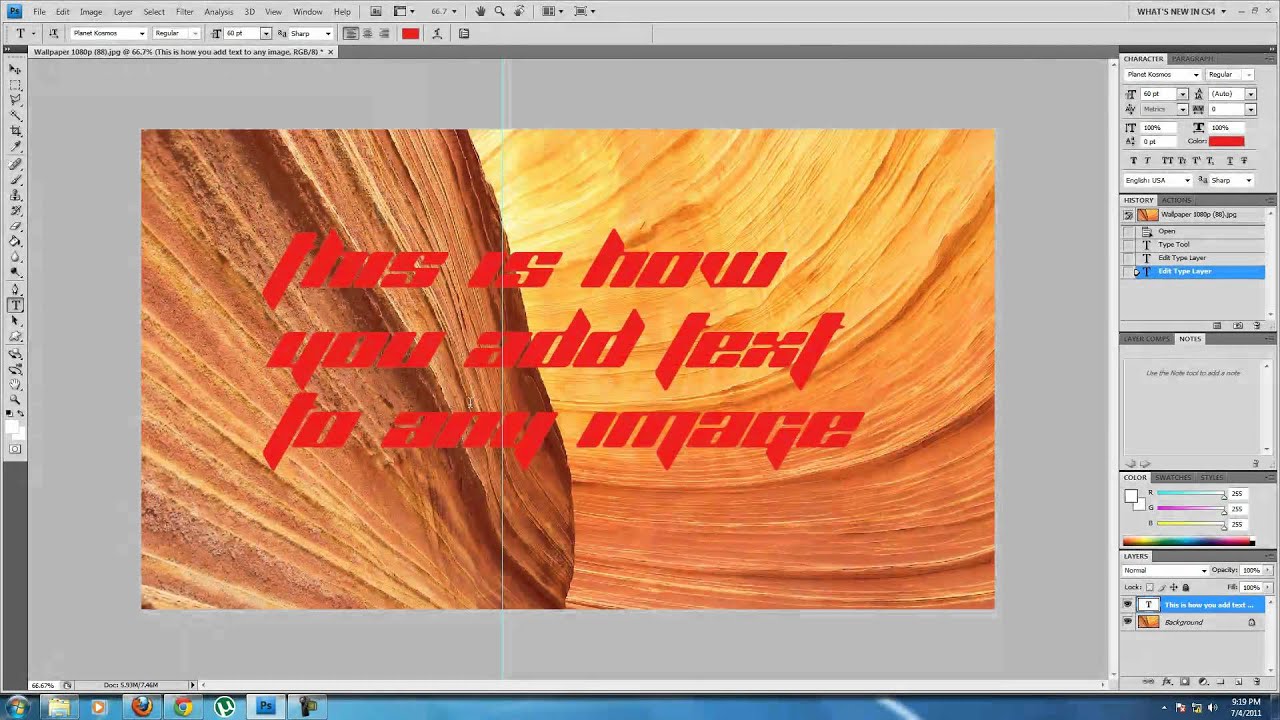Set history brush source beside Type Tool state
1280x720 pixels.
(x=1129, y=244)
